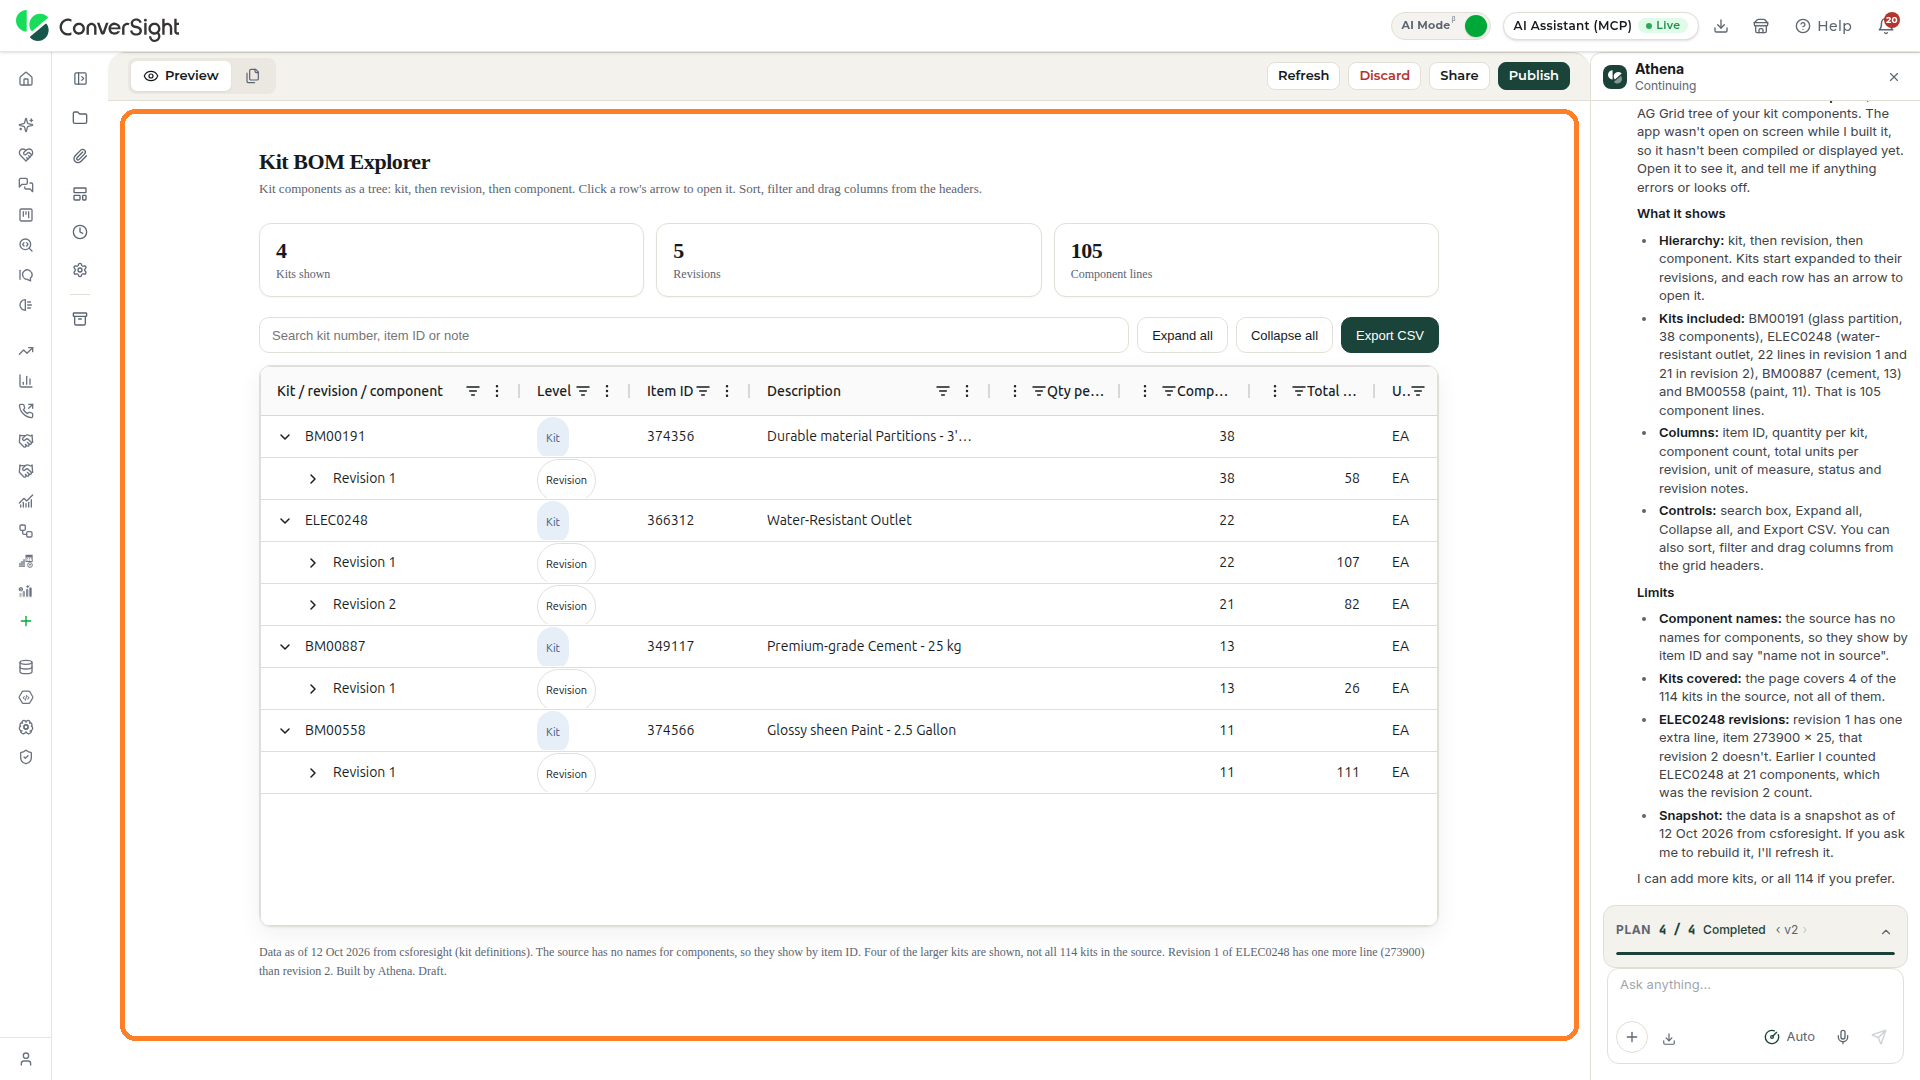Open the clock history icon
The height and width of the screenshot is (1080, 1920).
(x=80, y=232)
